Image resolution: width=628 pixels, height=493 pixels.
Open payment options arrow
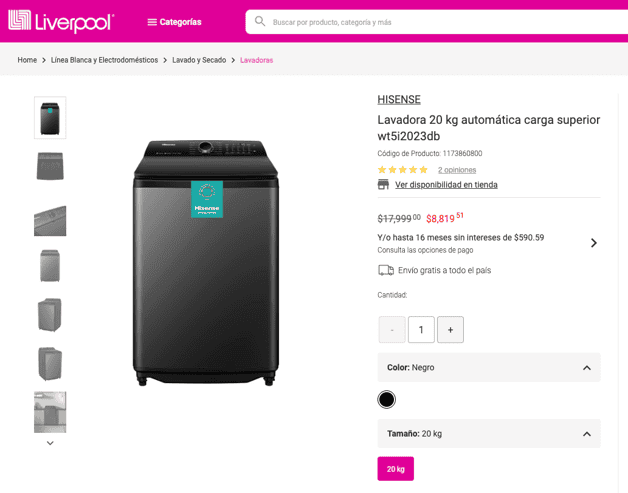pyautogui.click(x=593, y=243)
